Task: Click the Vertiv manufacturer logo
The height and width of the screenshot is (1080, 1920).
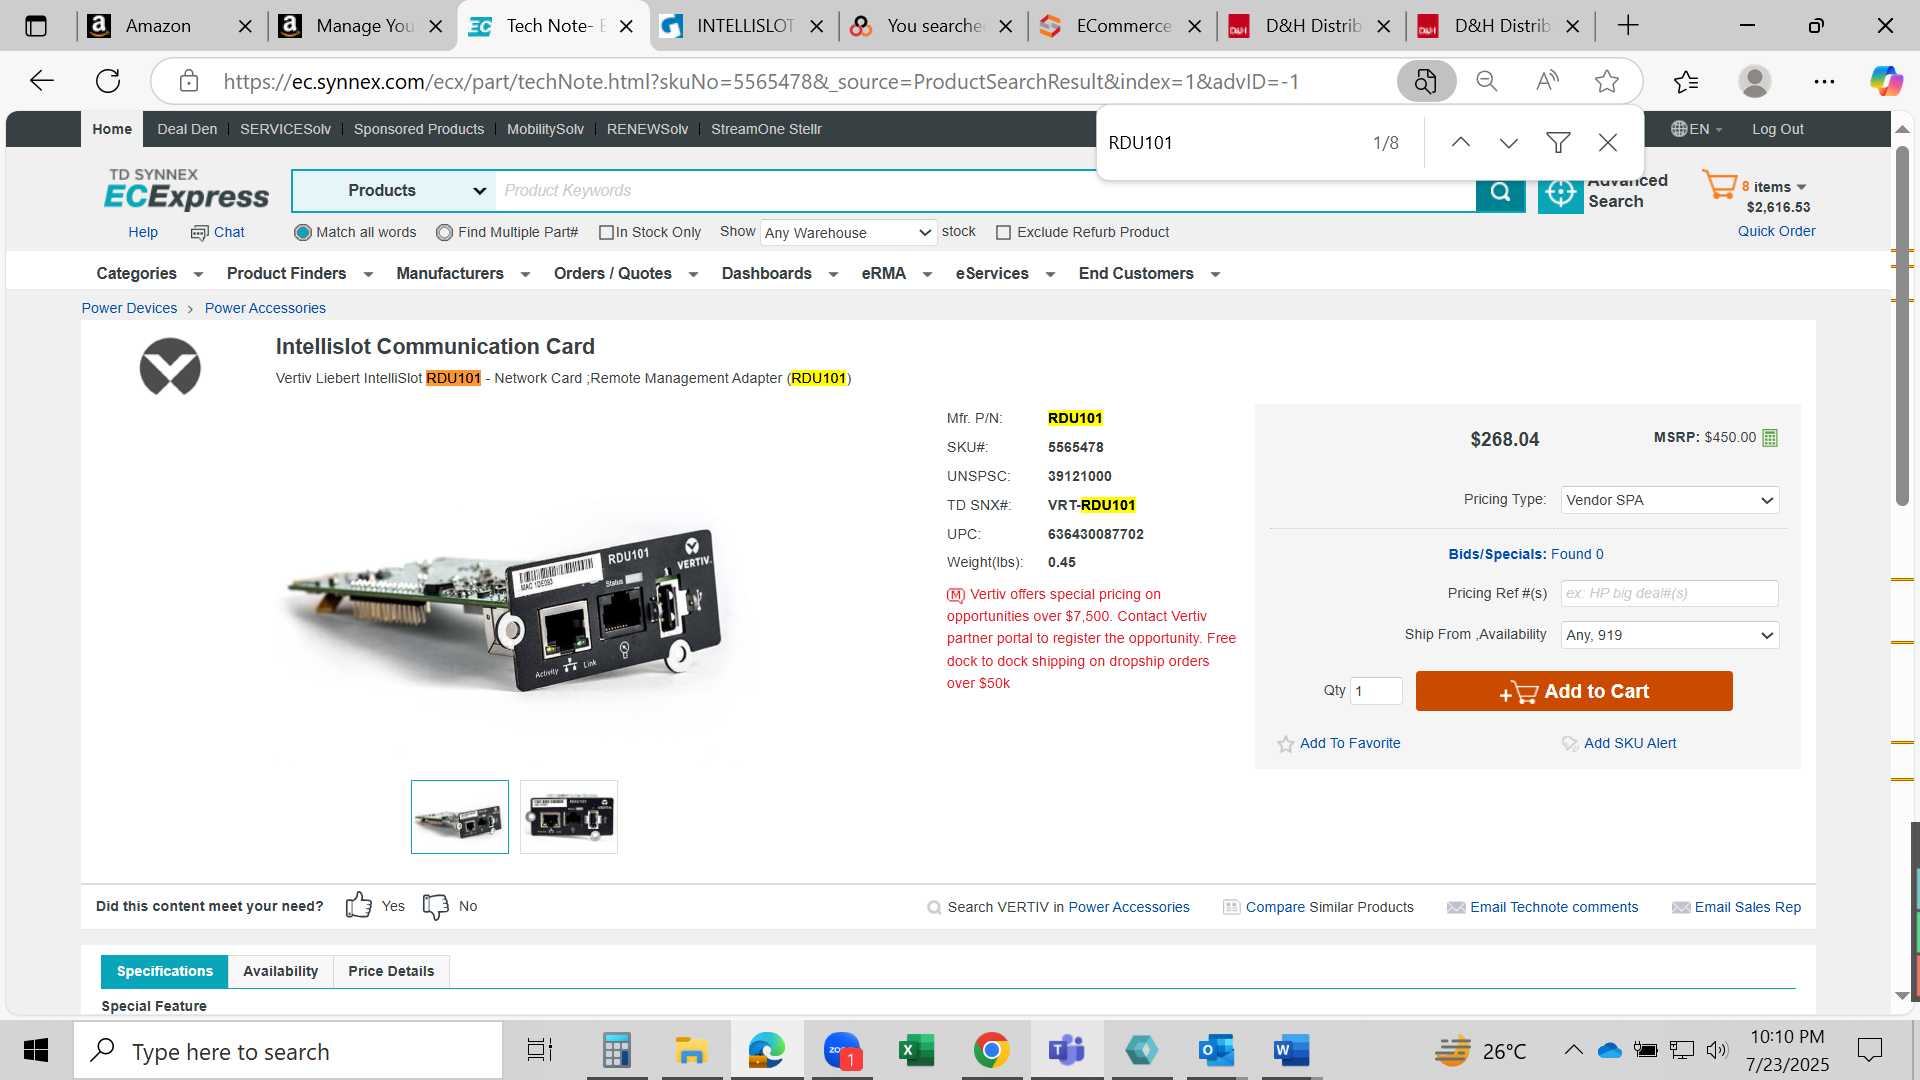Action: click(x=170, y=367)
